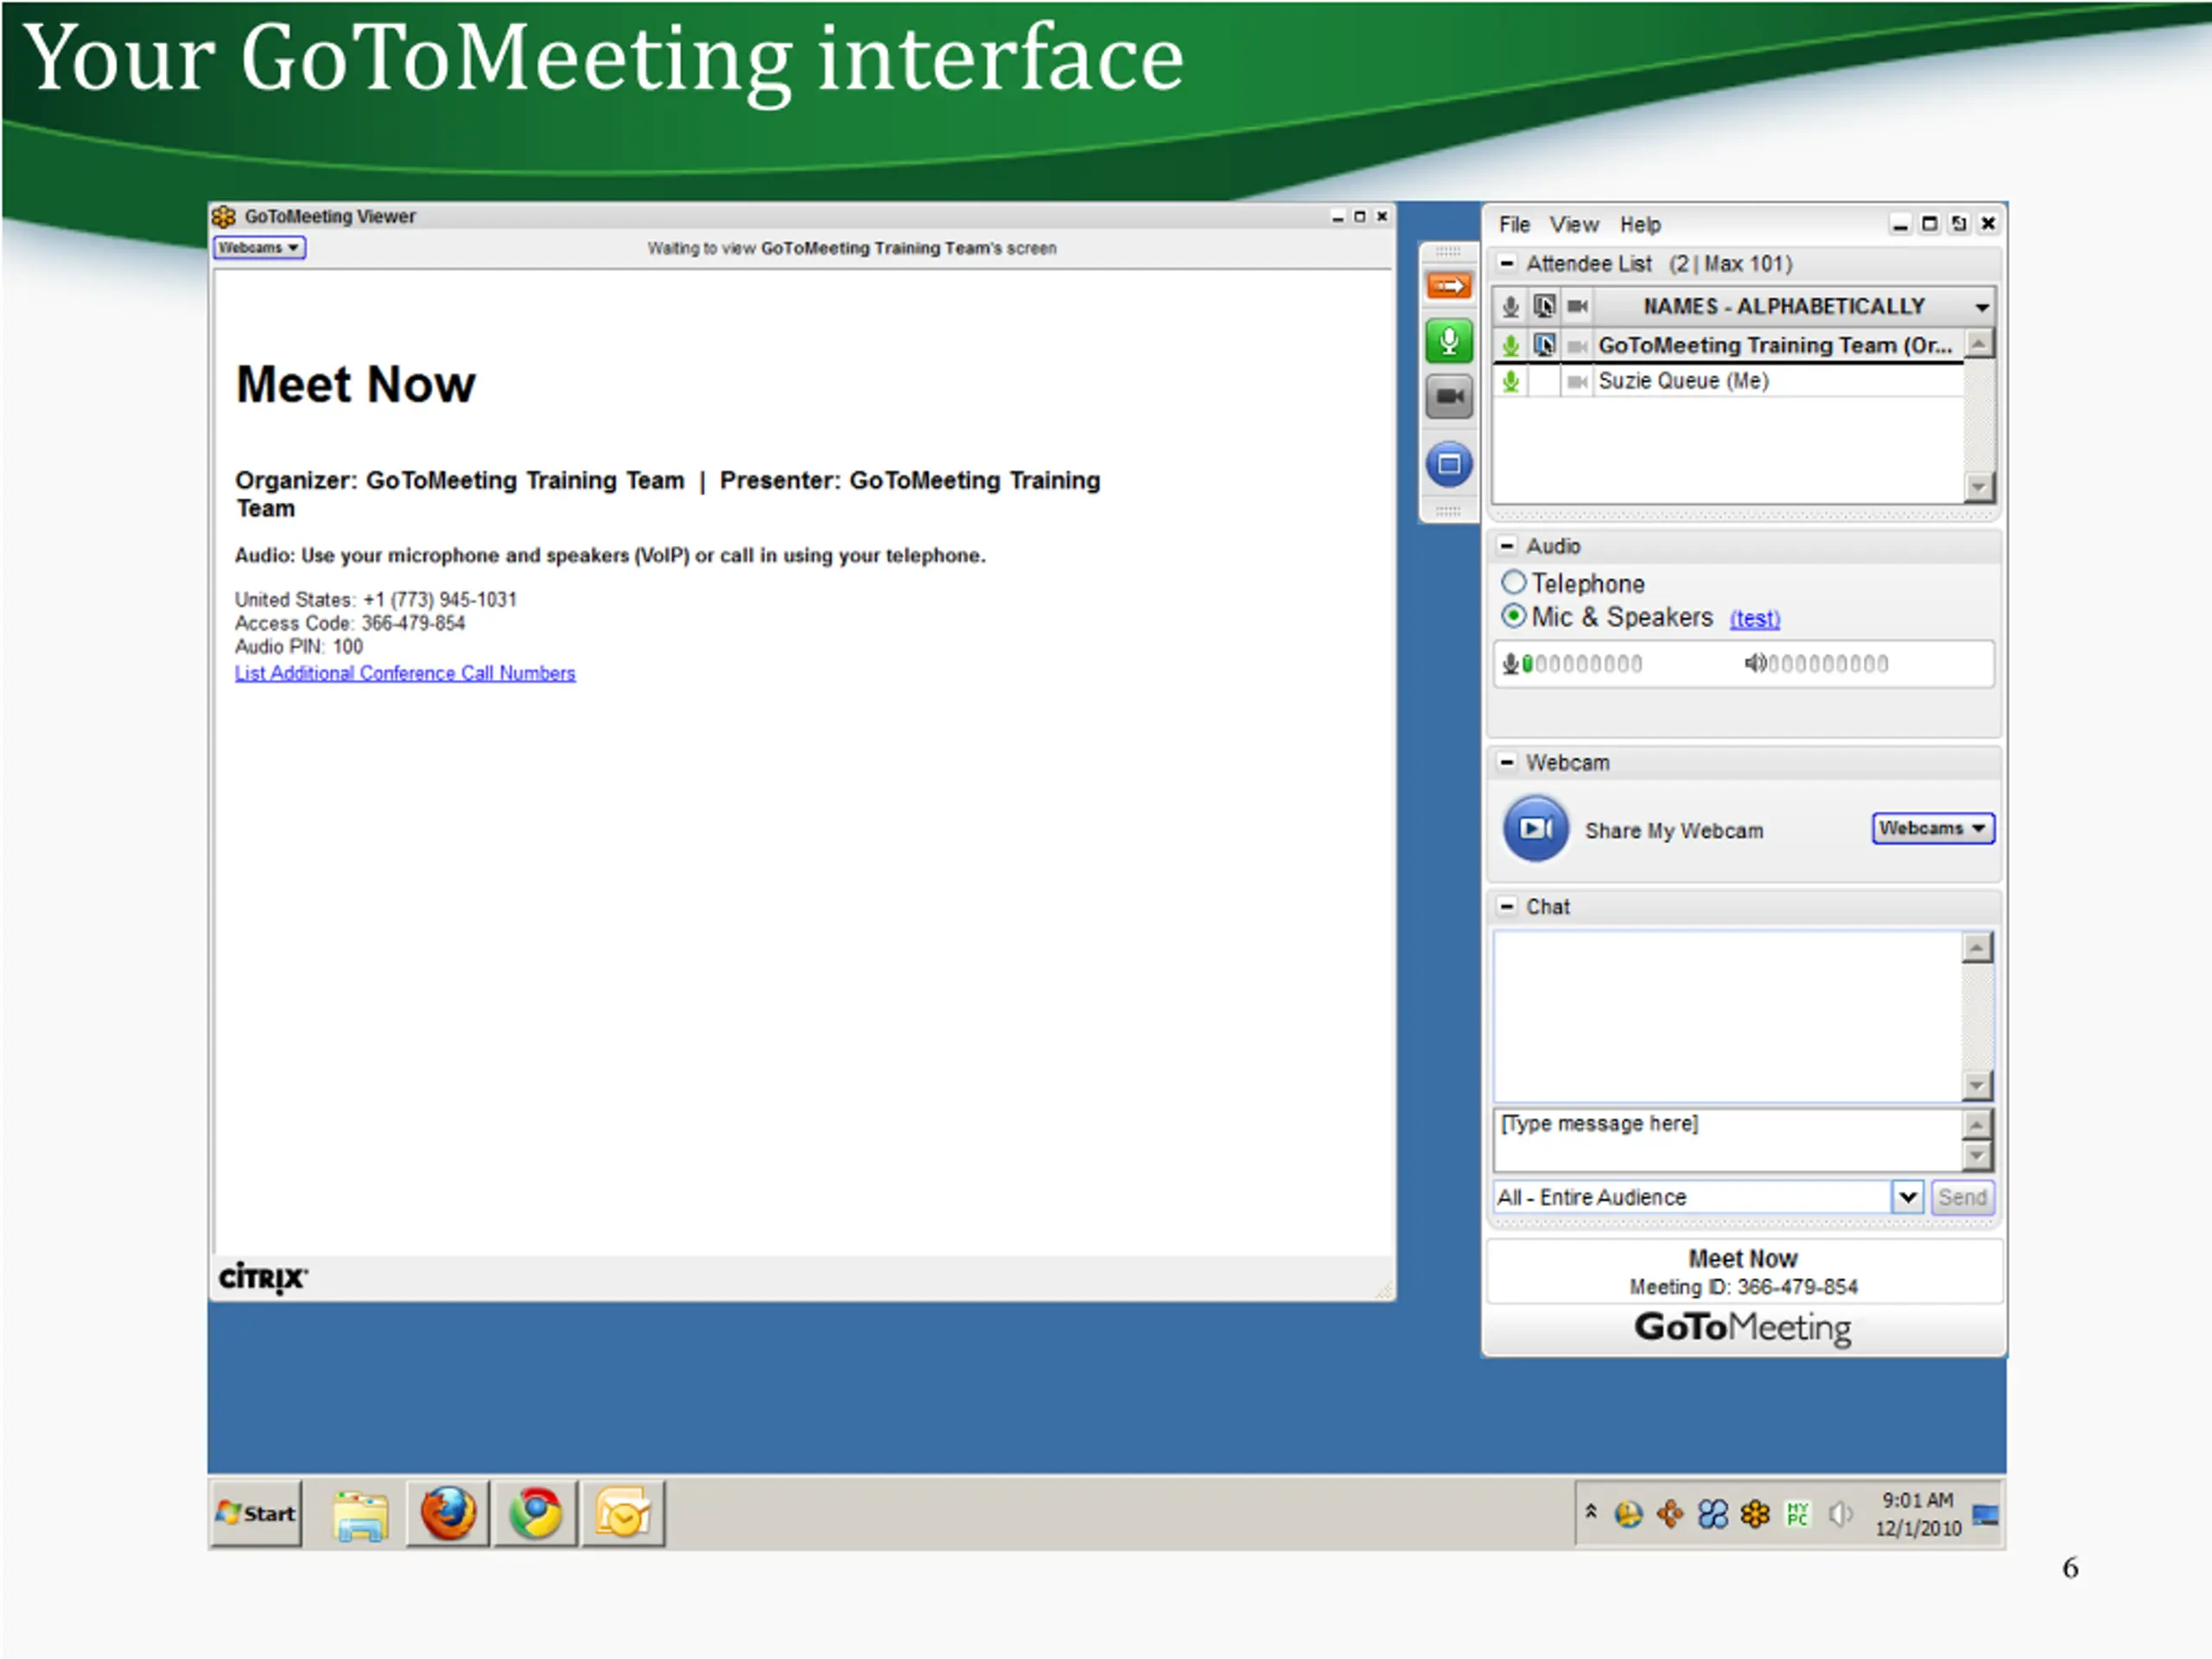Click the round Share My Webcam icon

click(x=1536, y=828)
